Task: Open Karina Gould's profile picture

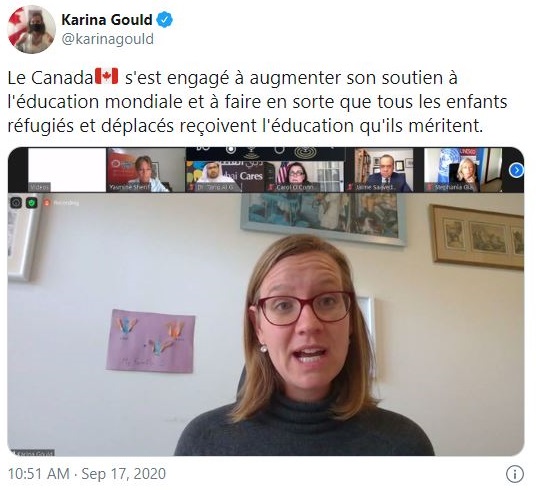Action: (31, 29)
